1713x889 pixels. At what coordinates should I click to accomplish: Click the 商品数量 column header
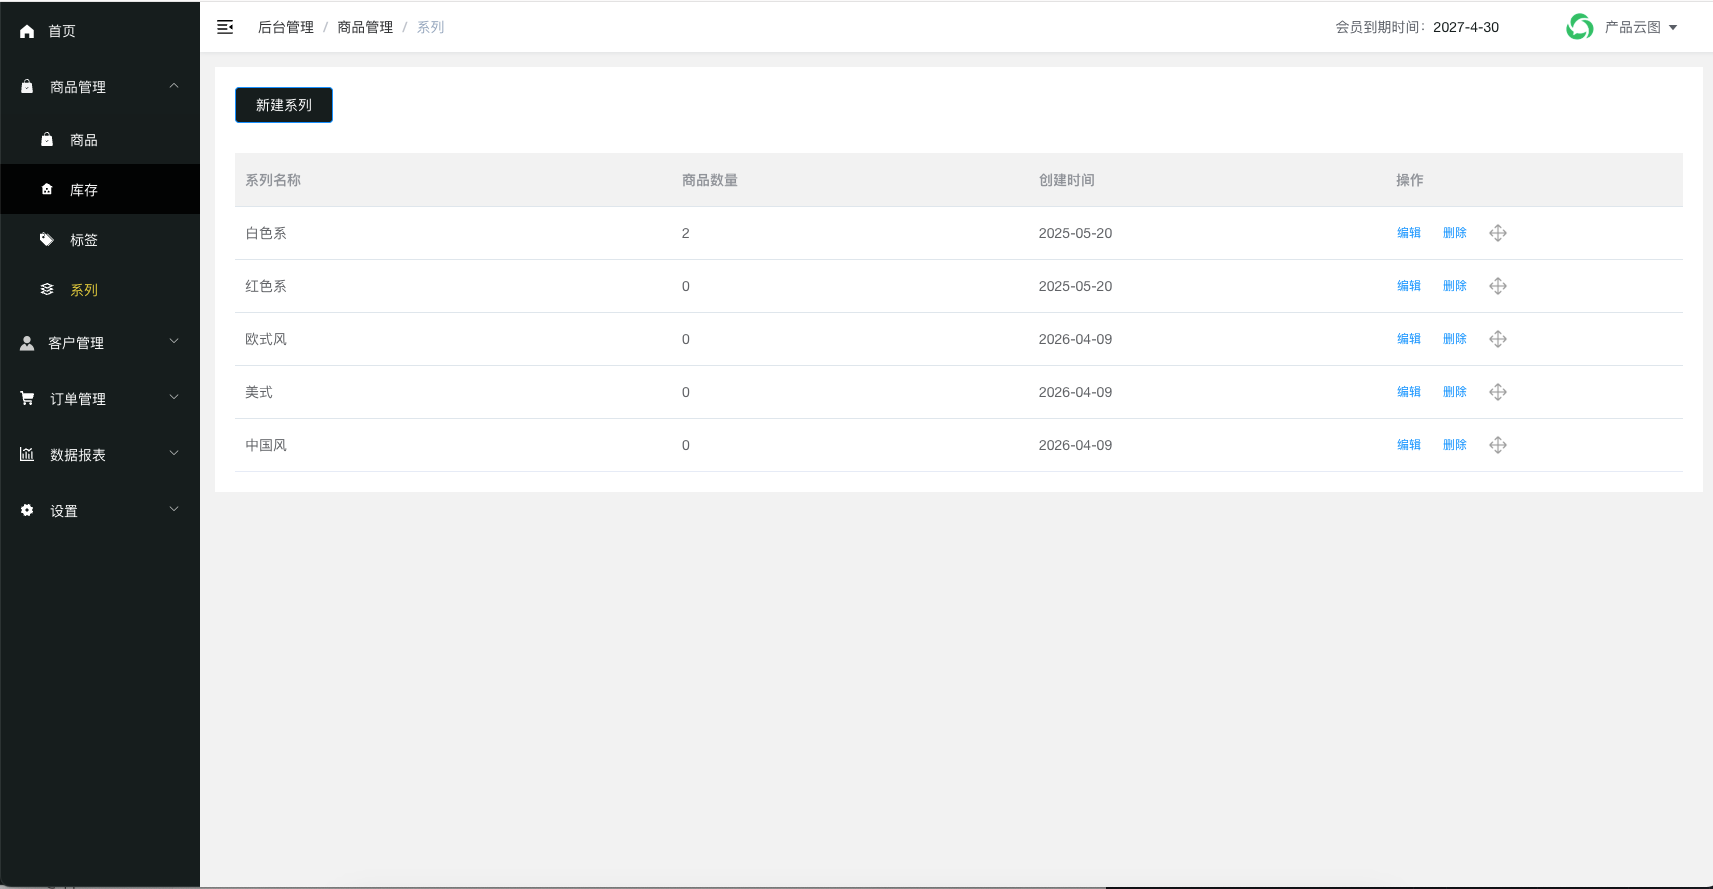(x=710, y=180)
